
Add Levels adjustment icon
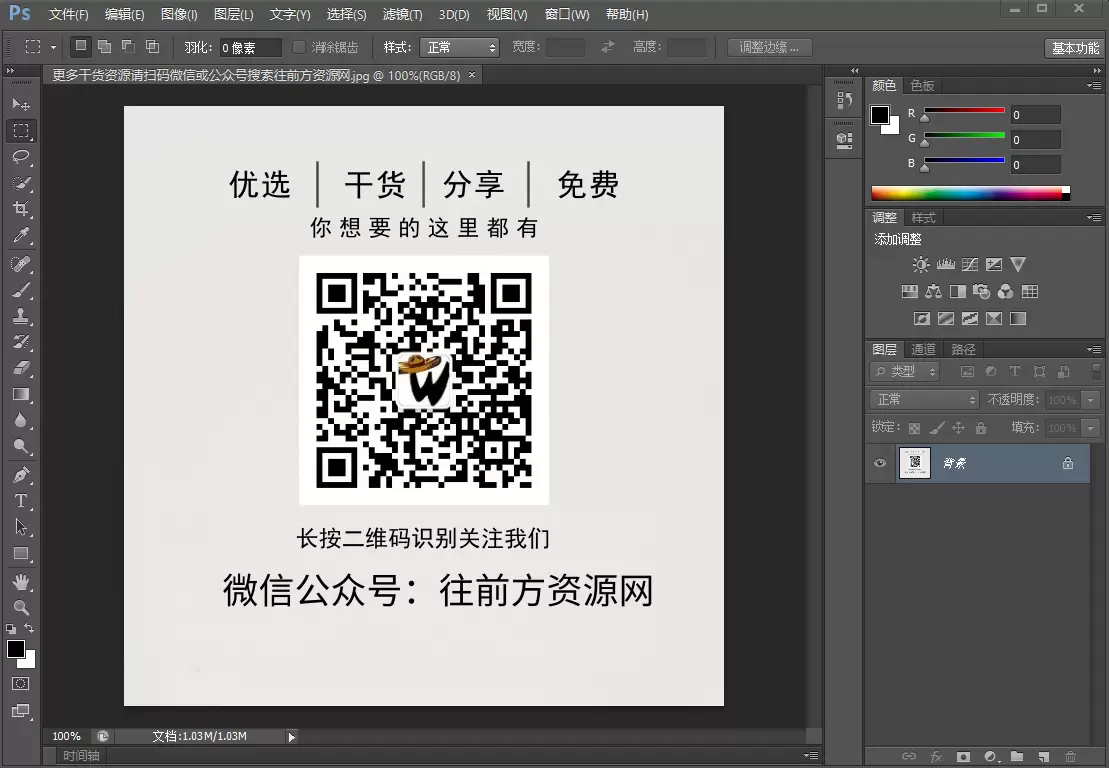(946, 264)
